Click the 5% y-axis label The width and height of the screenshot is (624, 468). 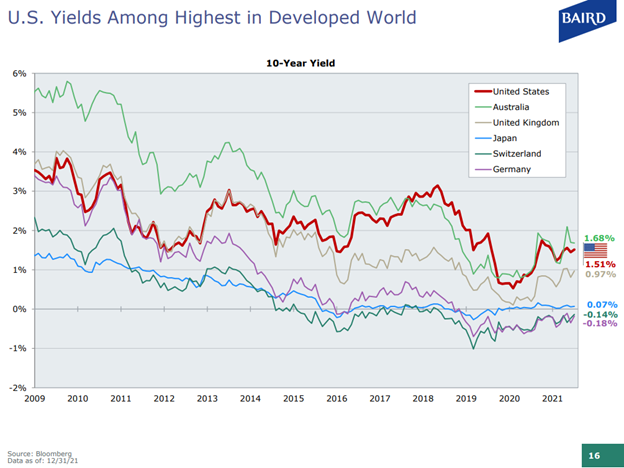tap(21, 113)
